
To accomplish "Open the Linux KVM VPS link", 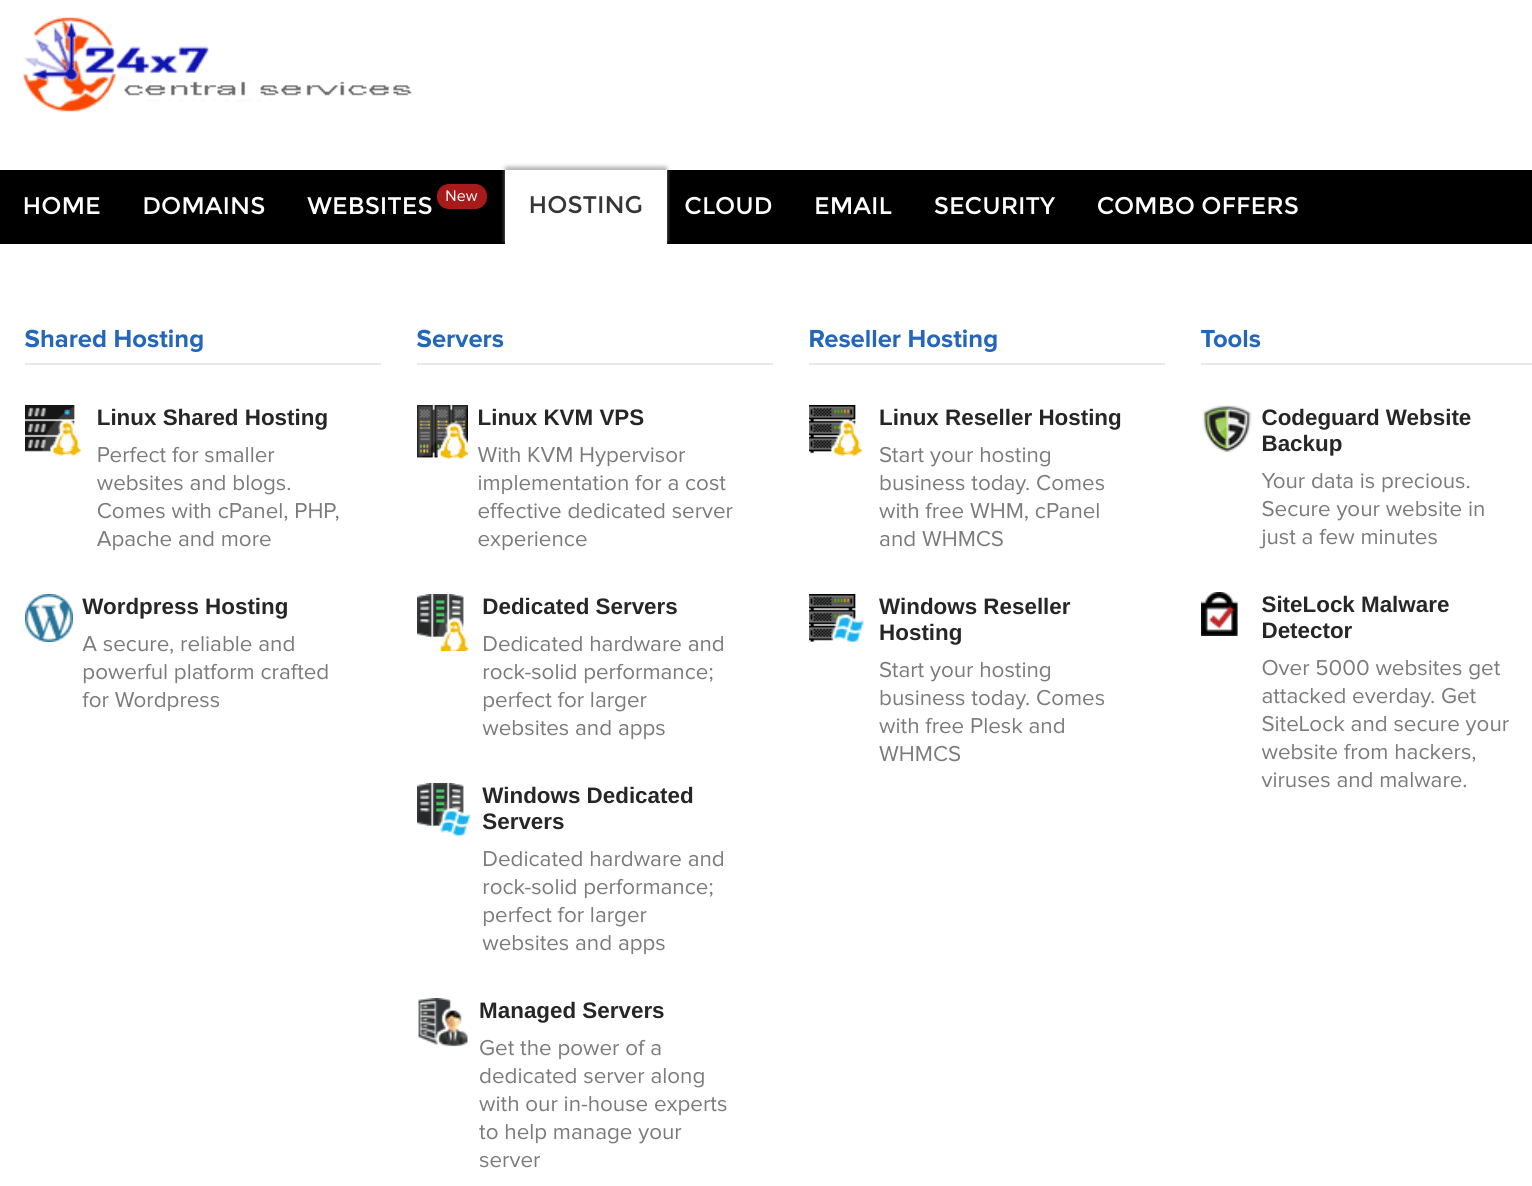I will coord(560,418).
